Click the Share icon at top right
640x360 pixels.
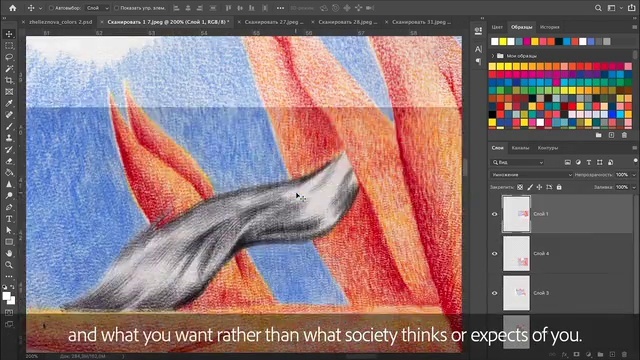click(x=631, y=8)
